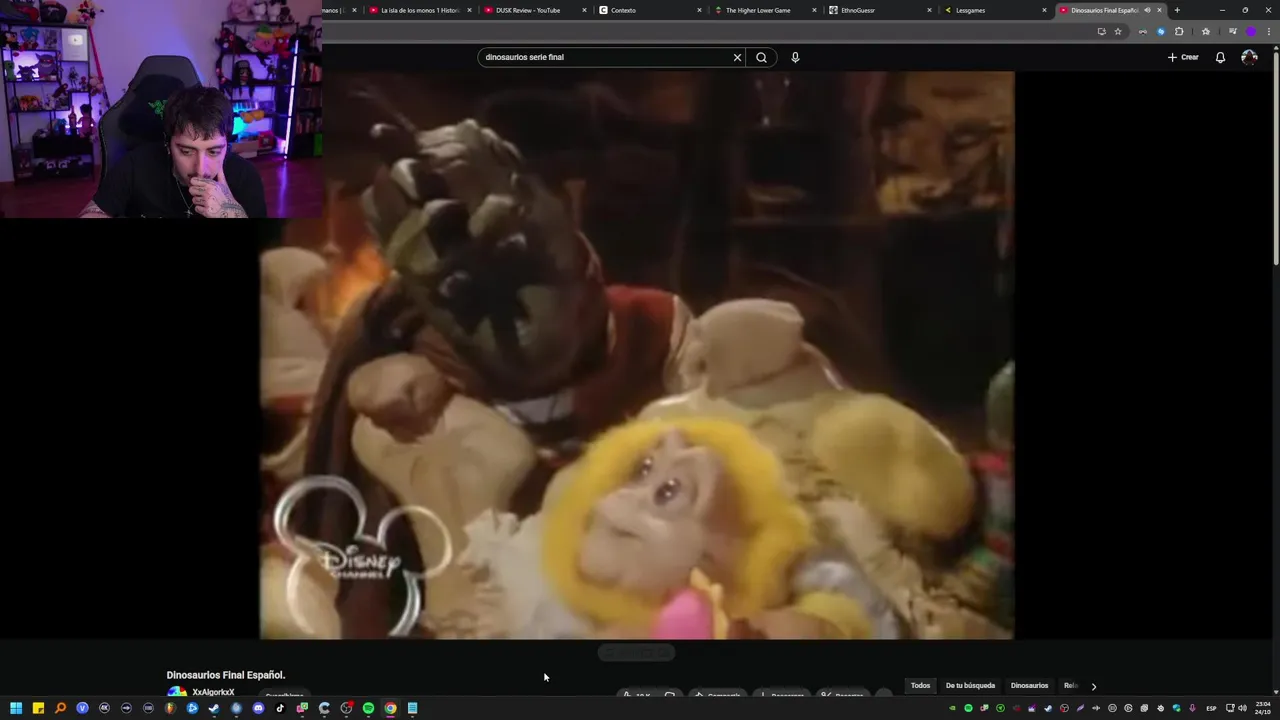Close the EthnoGuessr tab

click(929, 10)
